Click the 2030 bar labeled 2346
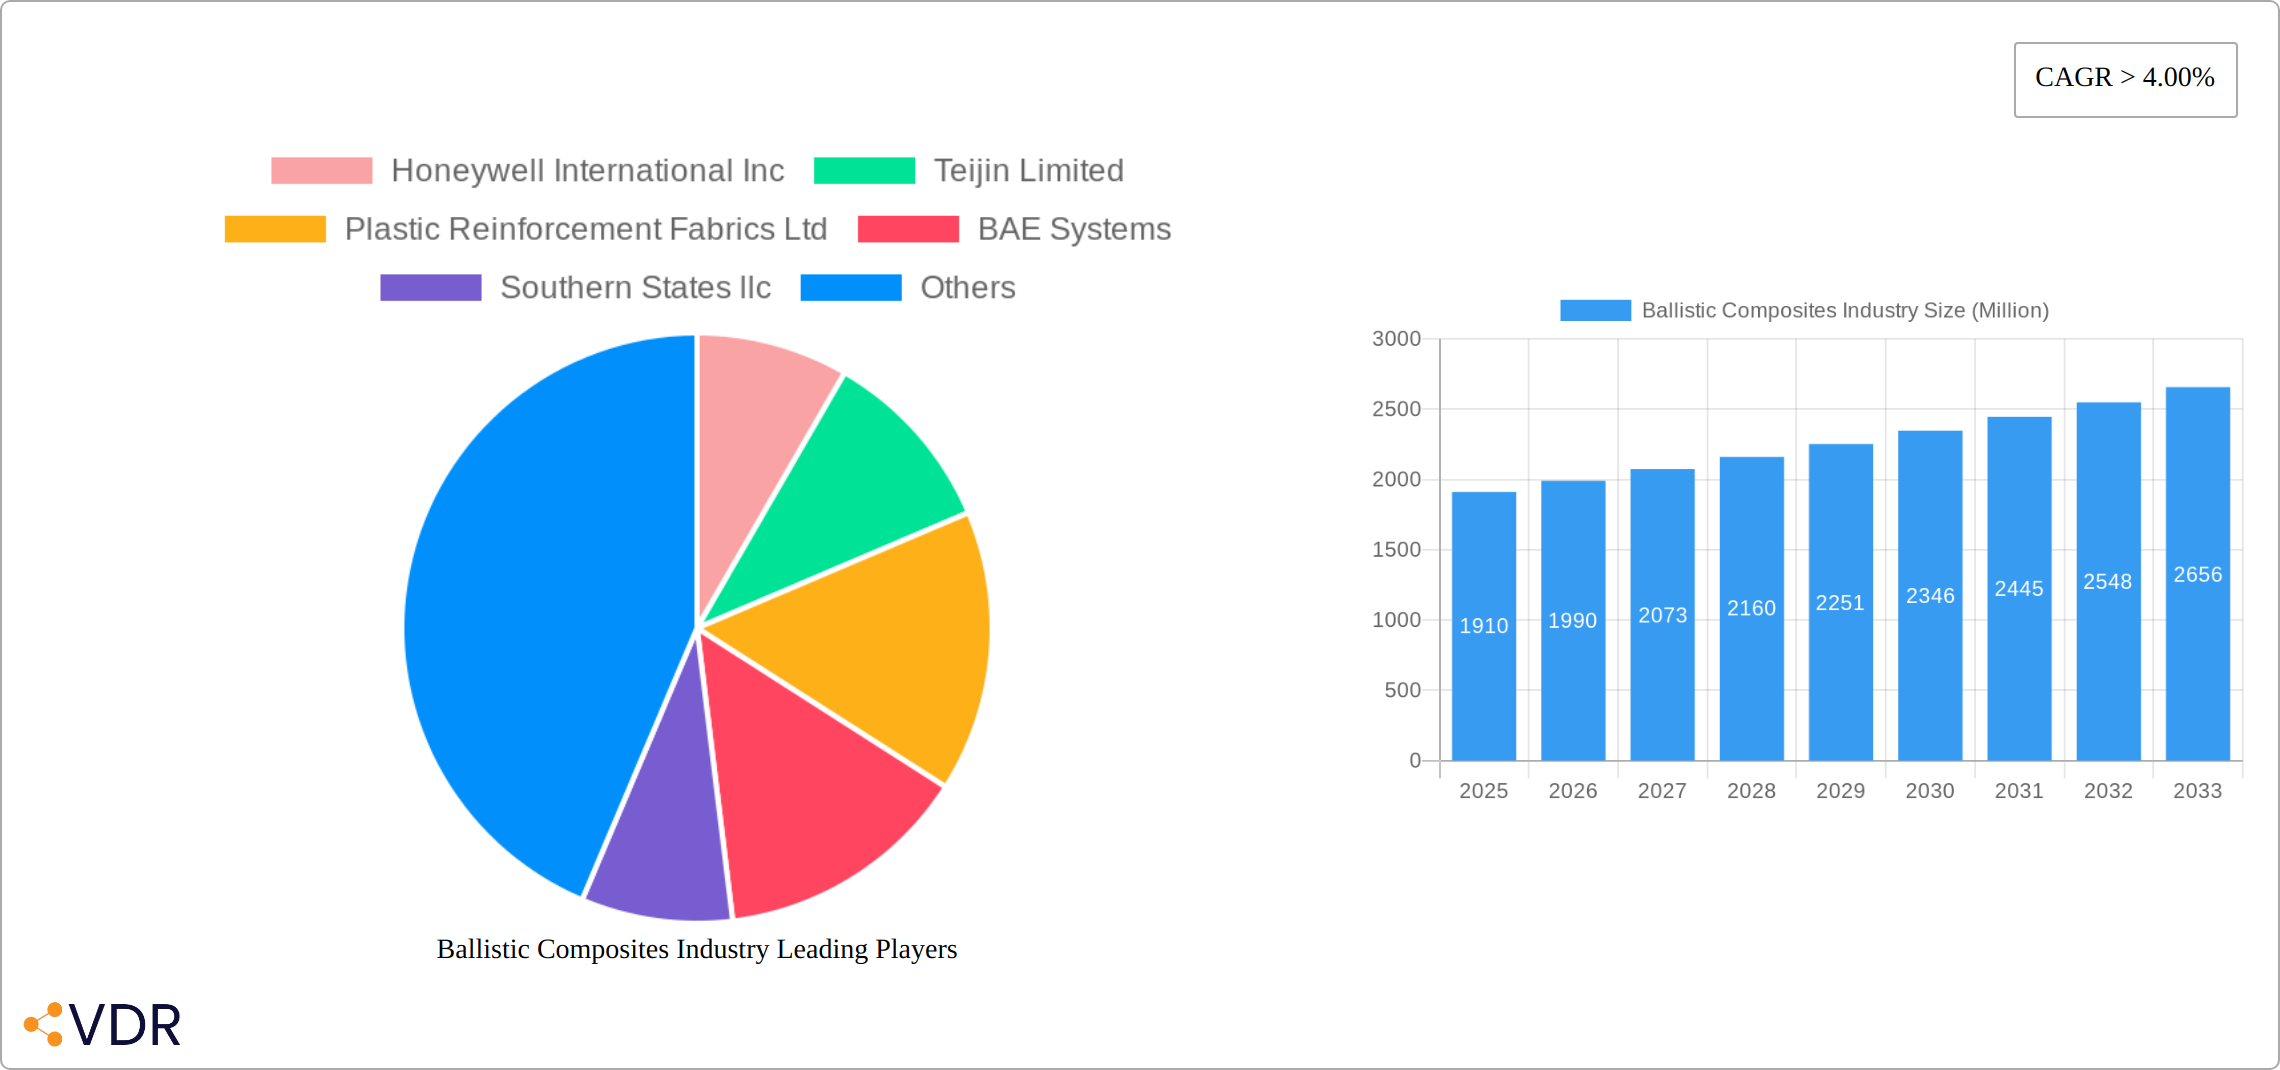This screenshot has width=2280, height=1070. coord(1930,596)
